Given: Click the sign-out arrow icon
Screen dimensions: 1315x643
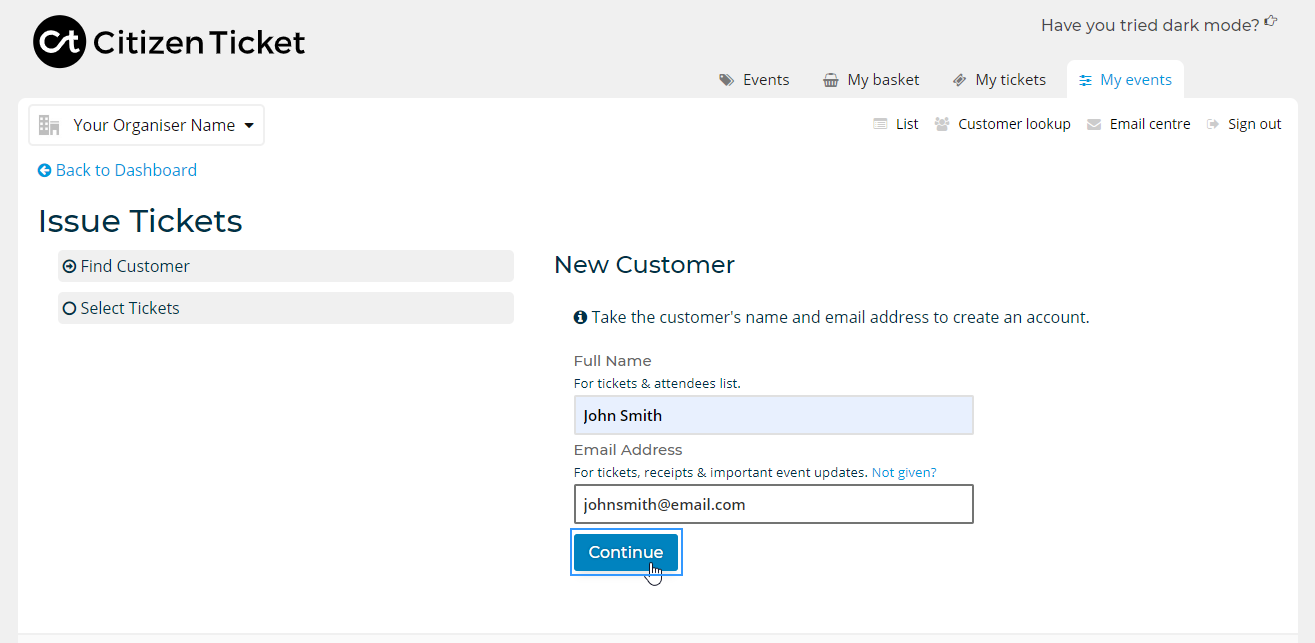Looking at the screenshot, I should coord(1213,124).
